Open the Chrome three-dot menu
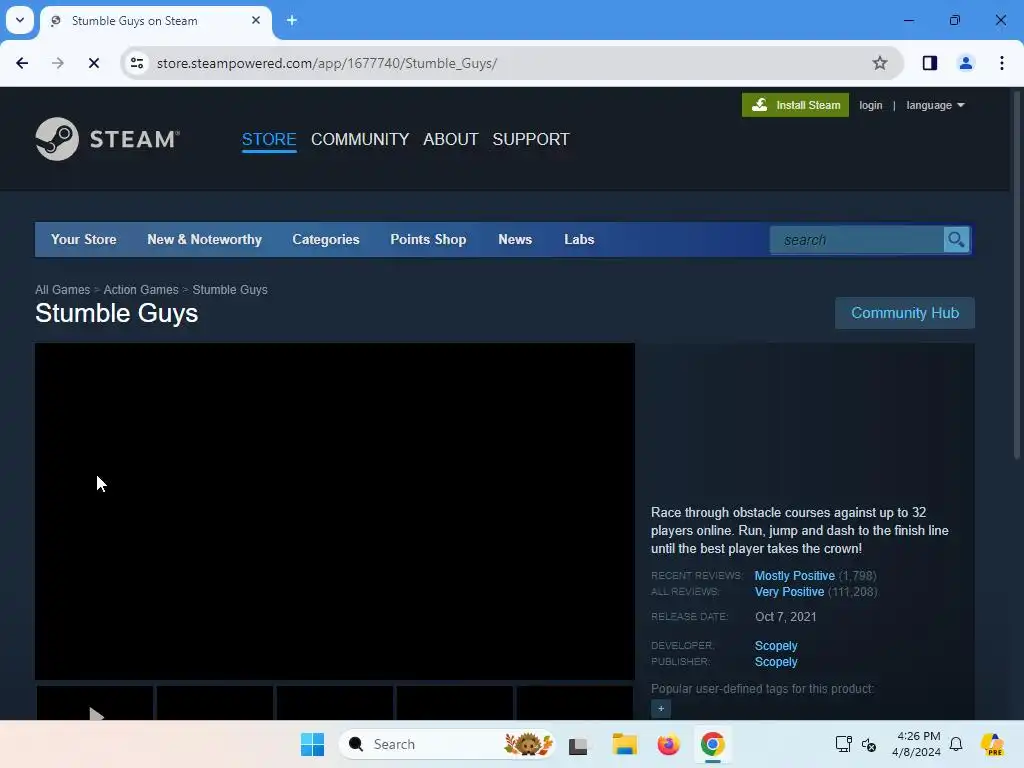 click(1001, 63)
